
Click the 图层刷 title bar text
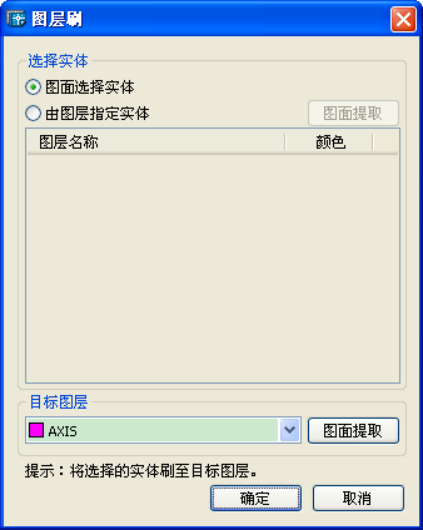pos(57,19)
